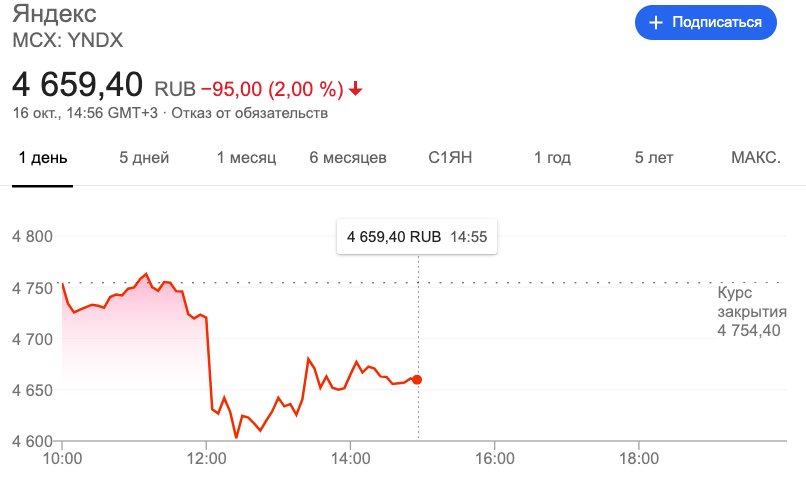Viewport: 806px width, 489px height.
Task: Switch chart to 1 год
Action: (552, 157)
